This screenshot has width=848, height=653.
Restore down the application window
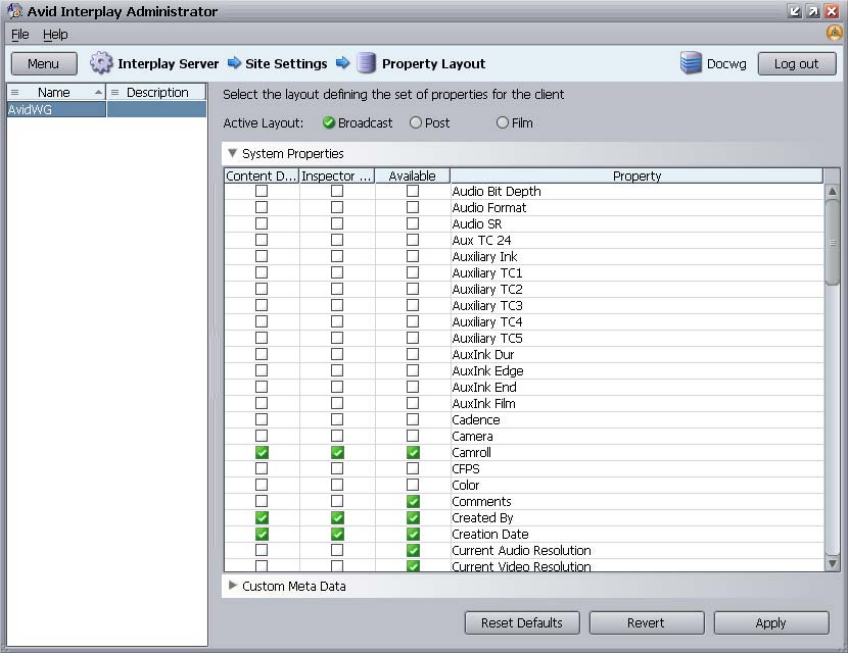pyautogui.click(x=794, y=11)
